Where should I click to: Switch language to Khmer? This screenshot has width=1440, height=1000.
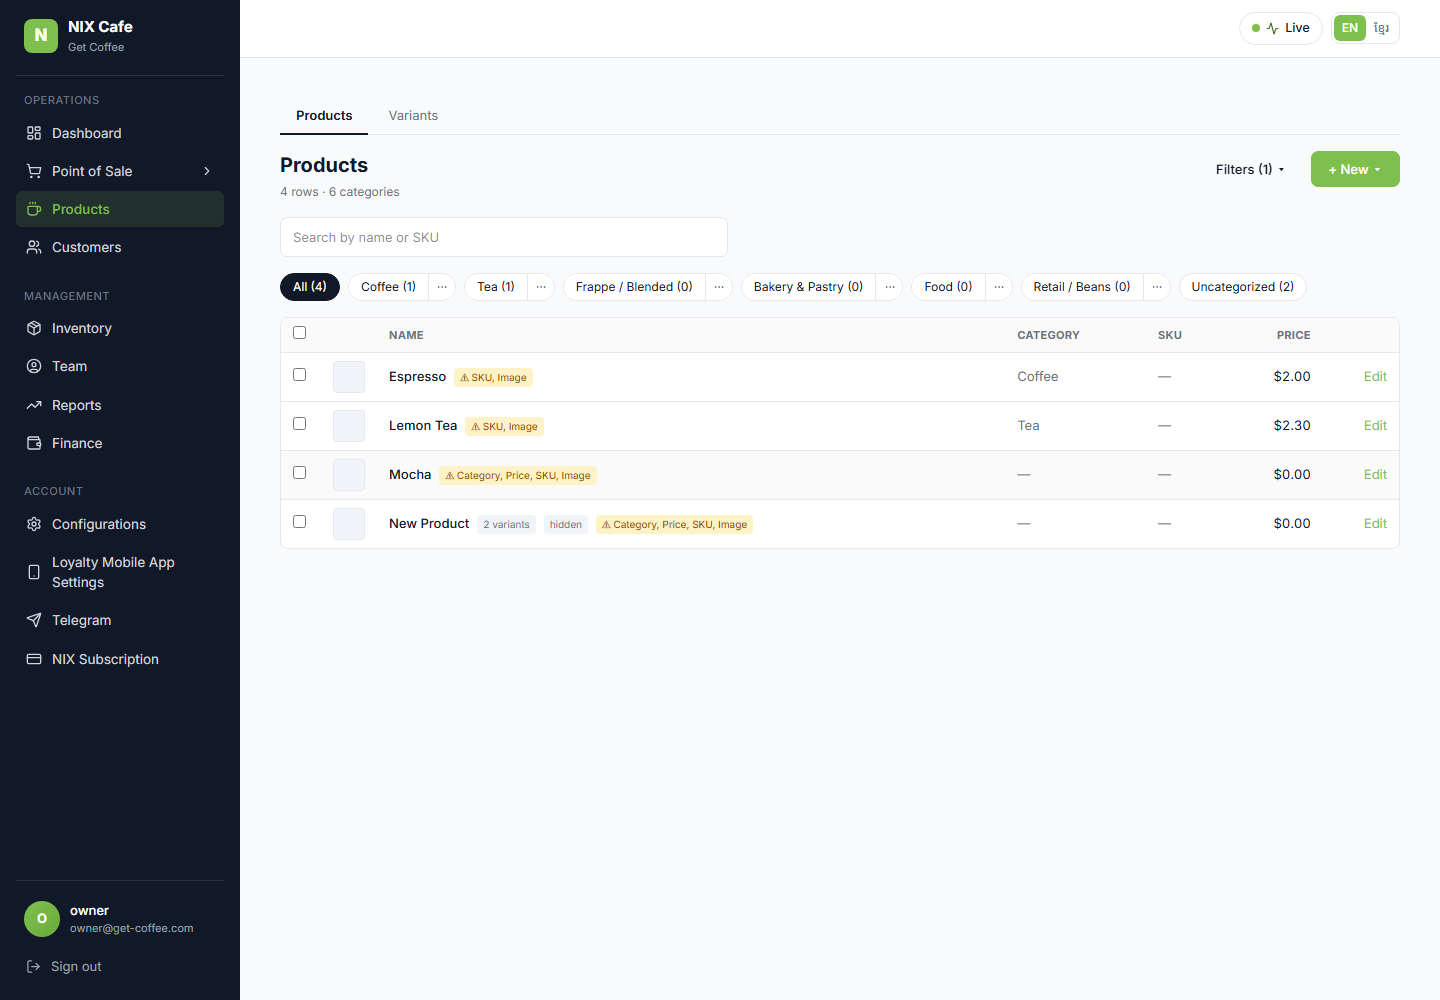[1381, 28]
